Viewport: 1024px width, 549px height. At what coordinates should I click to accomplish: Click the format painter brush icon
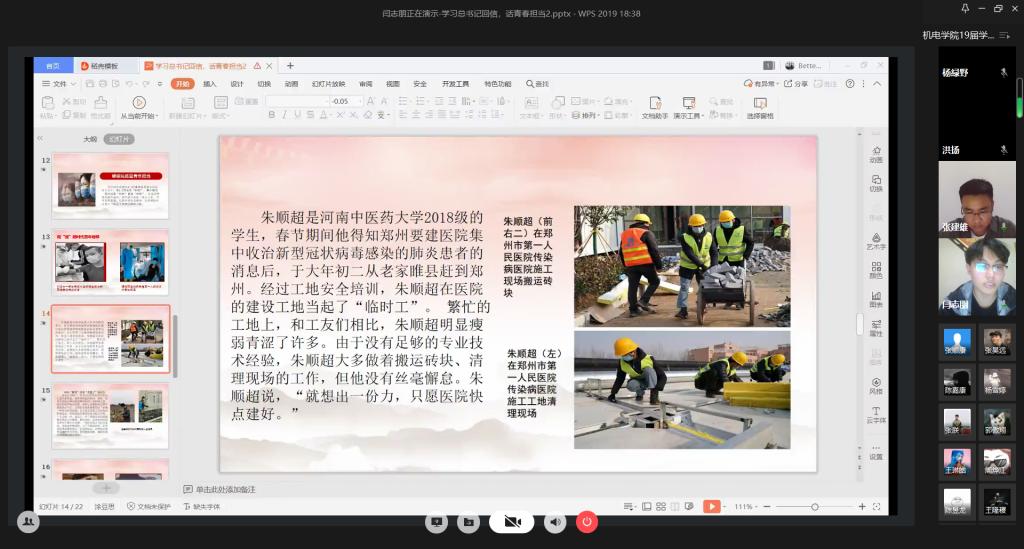coord(101,102)
